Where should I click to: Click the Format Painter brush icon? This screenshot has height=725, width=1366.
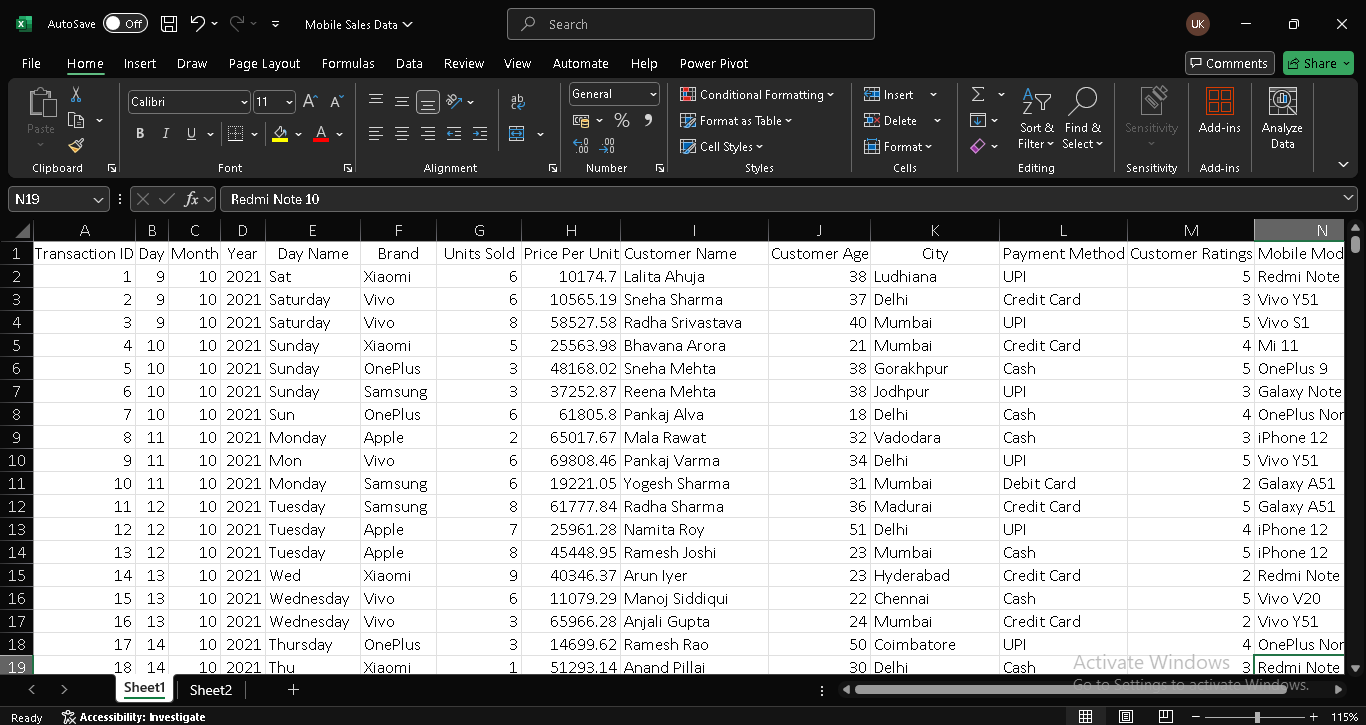[76, 146]
